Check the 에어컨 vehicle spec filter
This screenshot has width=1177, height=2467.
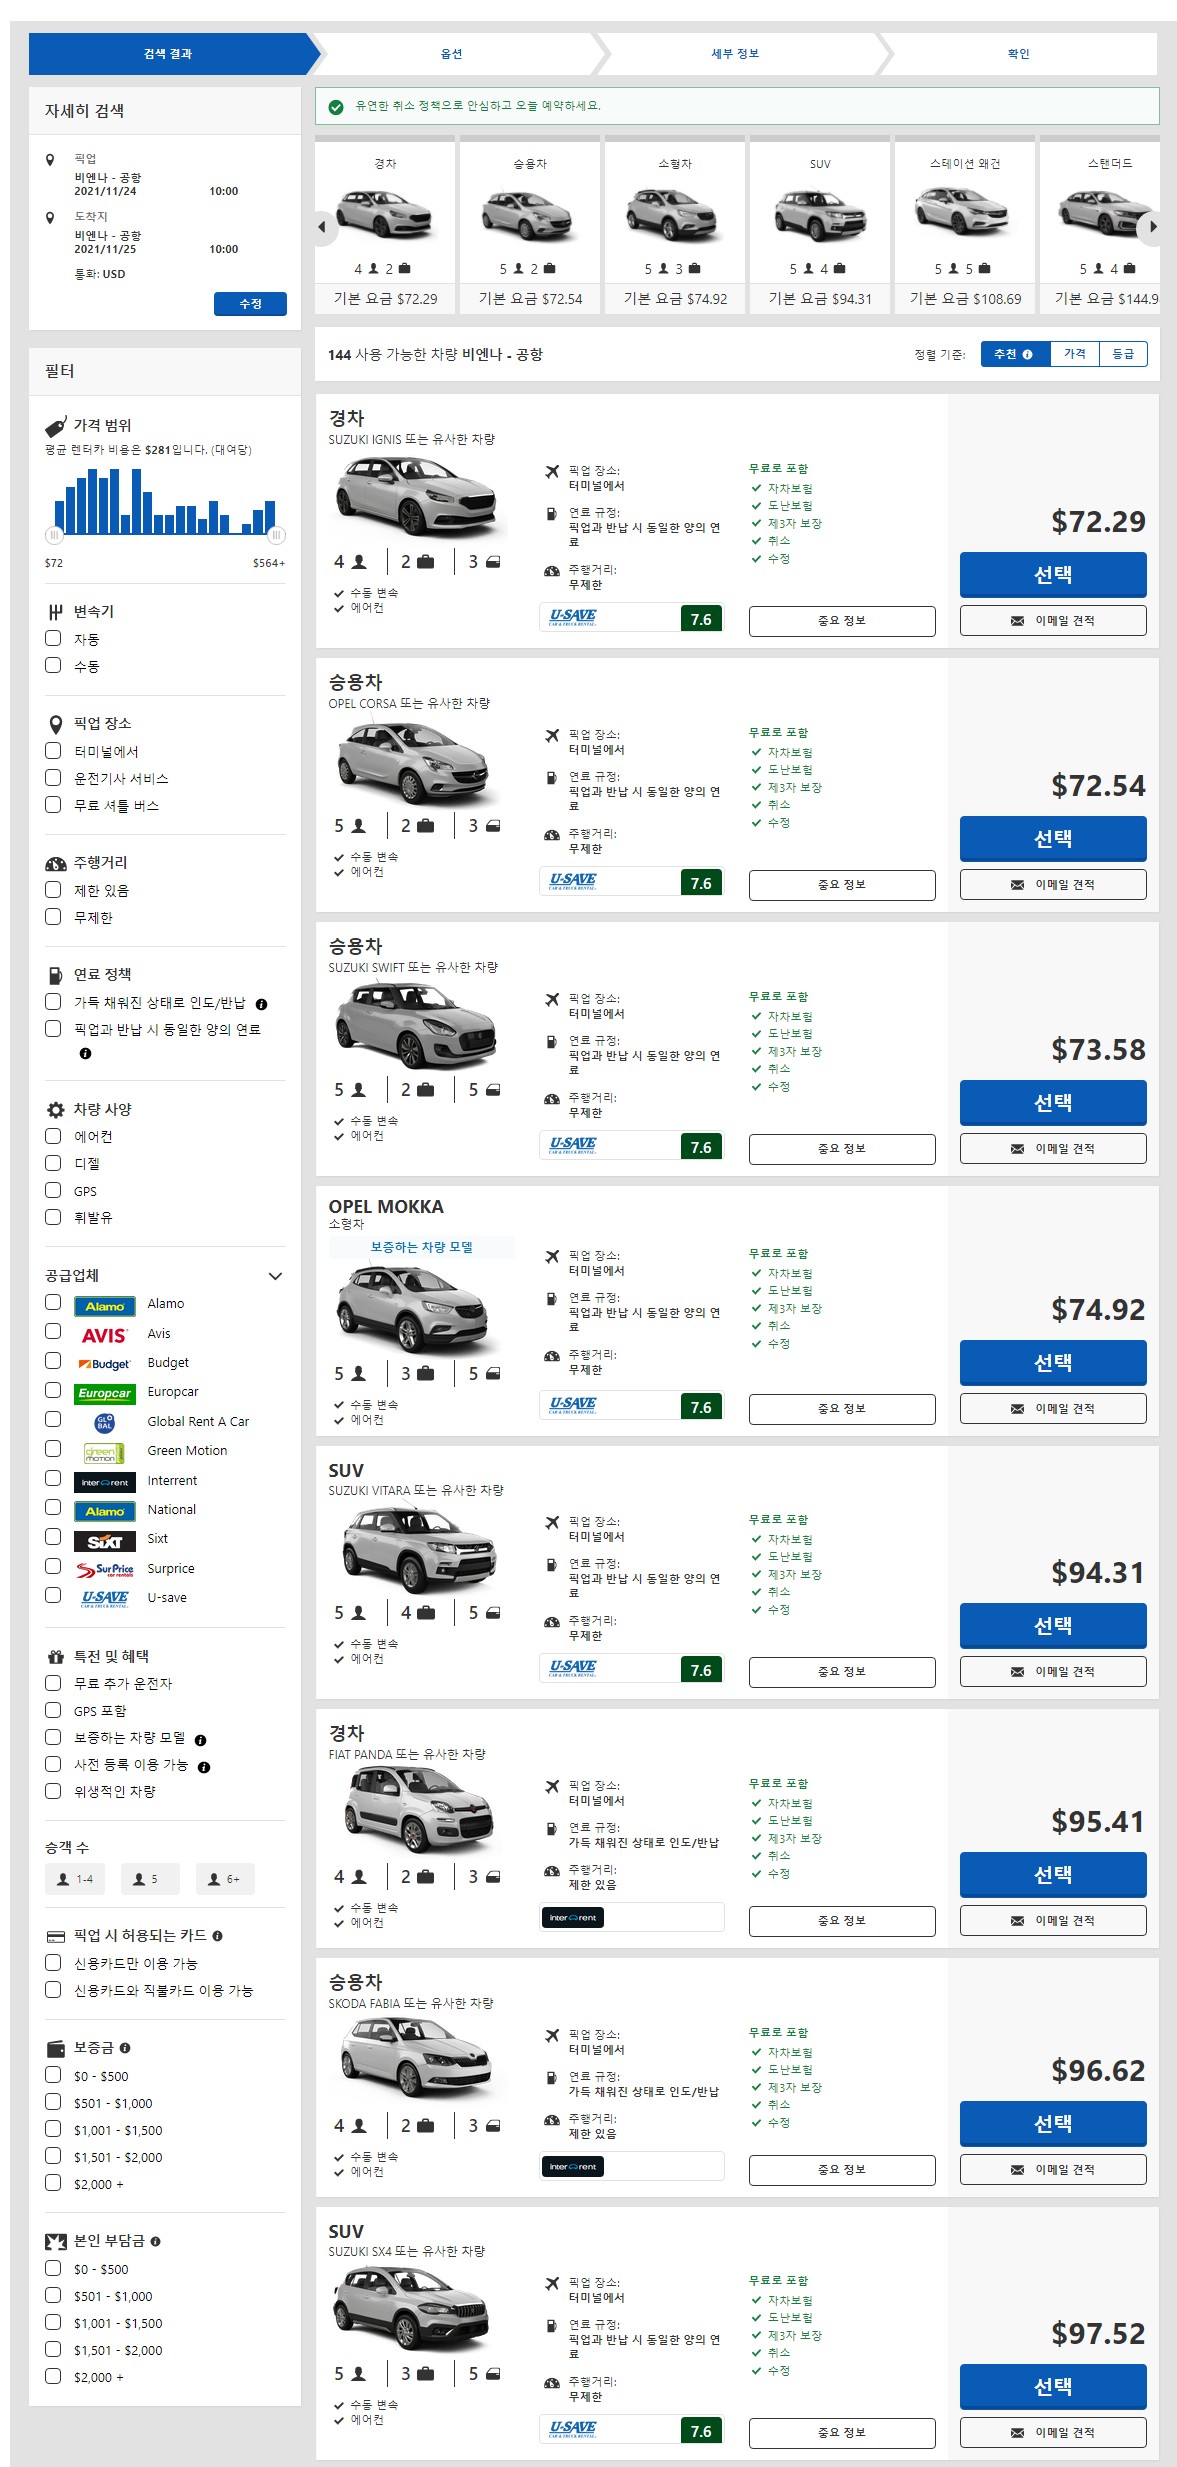tap(53, 1136)
